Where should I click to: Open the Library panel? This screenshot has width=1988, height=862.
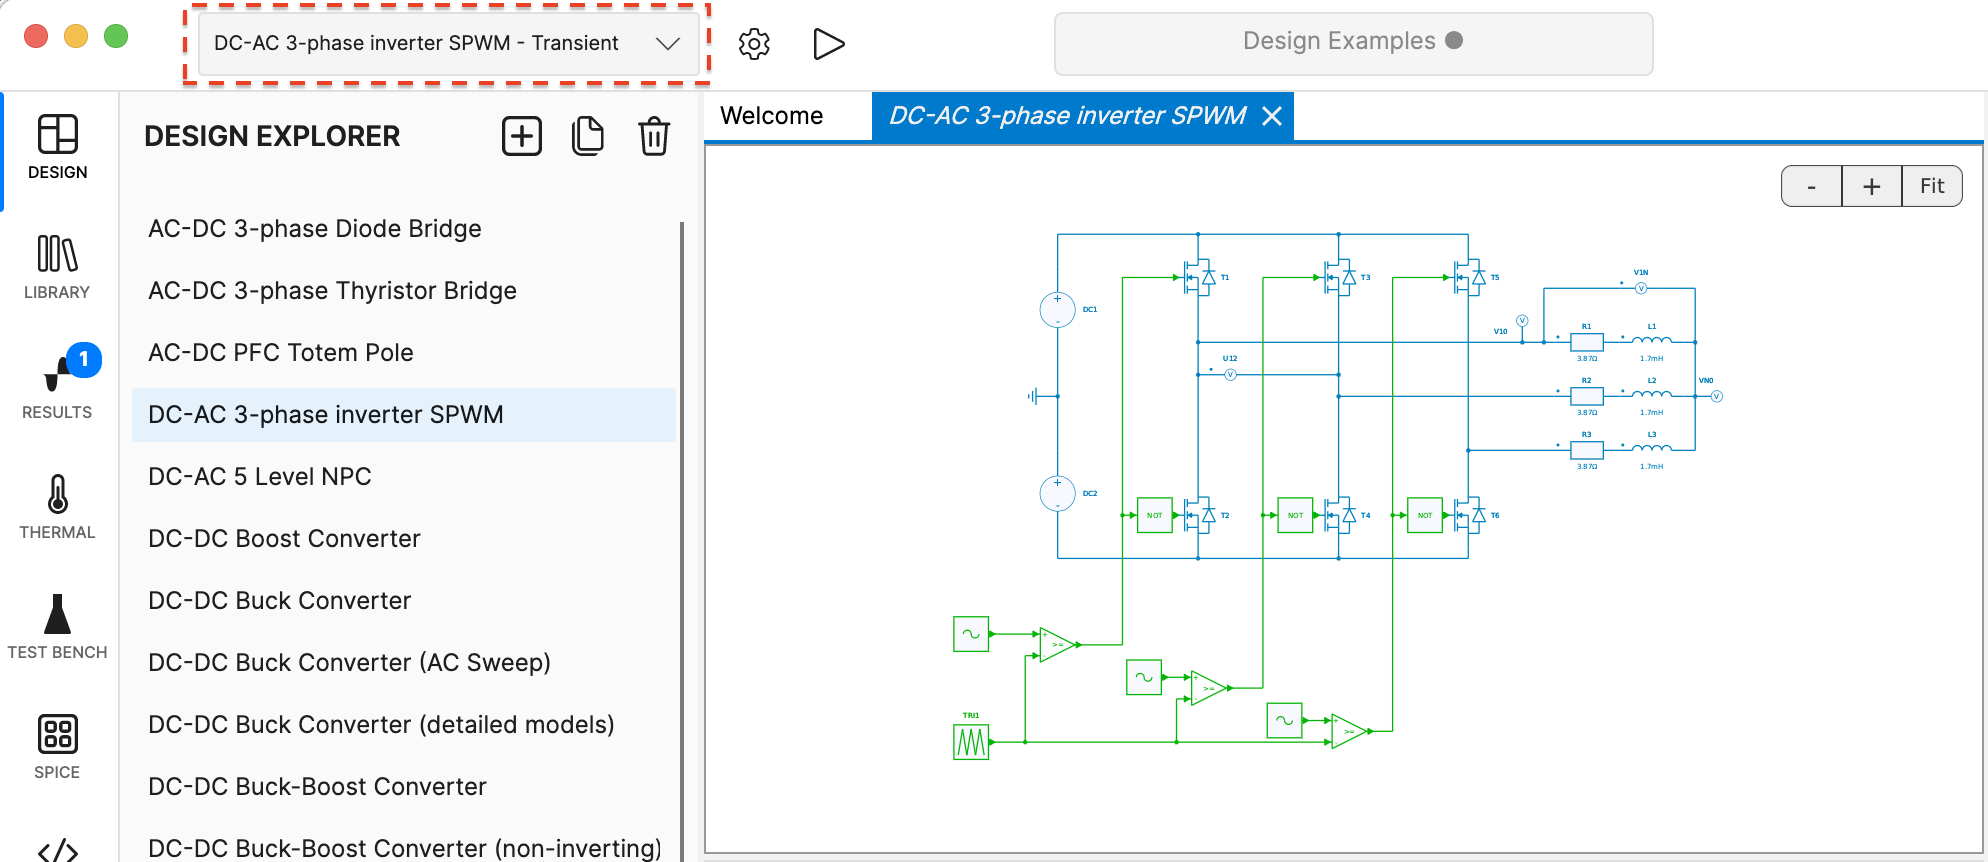point(57,268)
